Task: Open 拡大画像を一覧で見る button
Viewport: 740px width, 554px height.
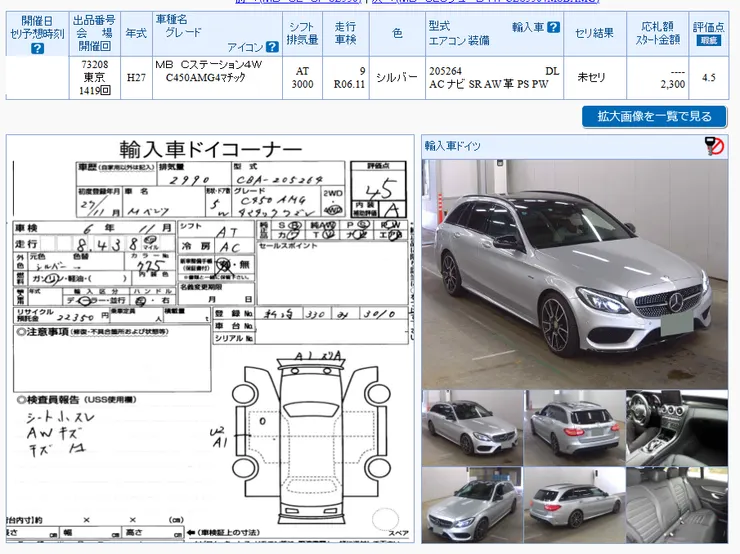Action: (654, 117)
